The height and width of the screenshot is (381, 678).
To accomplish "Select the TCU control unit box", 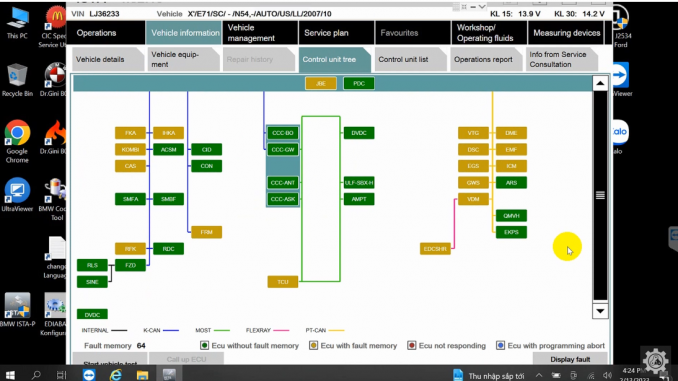I will pos(283,282).
